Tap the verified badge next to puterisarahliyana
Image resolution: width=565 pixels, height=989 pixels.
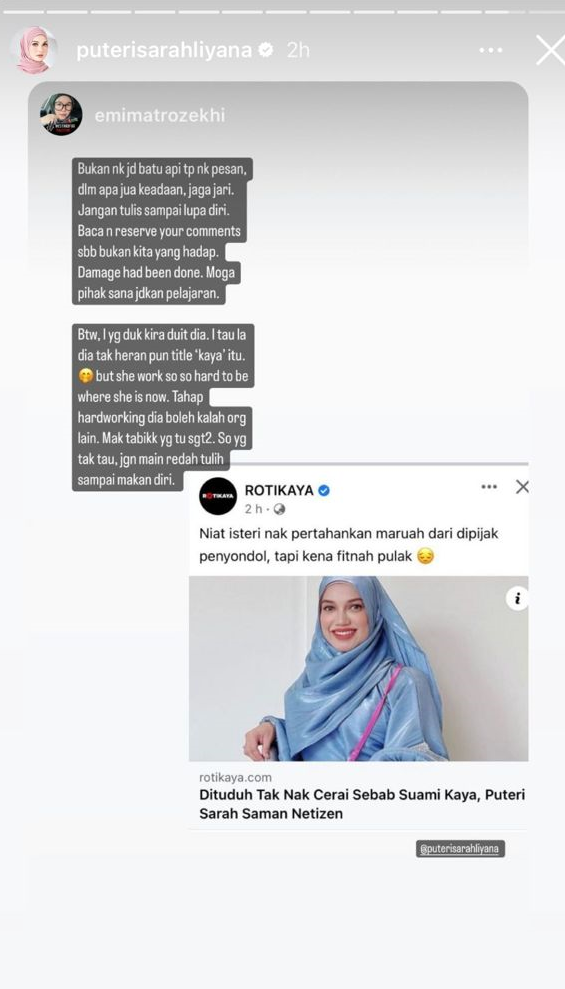pyautogui.click(x=266, y=50)
